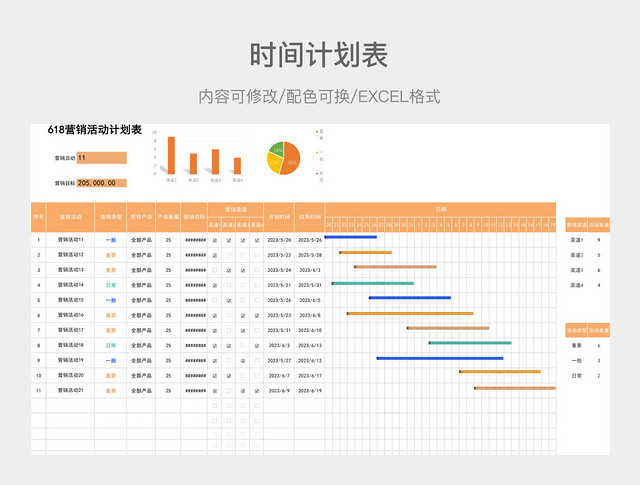Toggle 渠道4 checkbox in 营销活动11 row

coord(257,240)
